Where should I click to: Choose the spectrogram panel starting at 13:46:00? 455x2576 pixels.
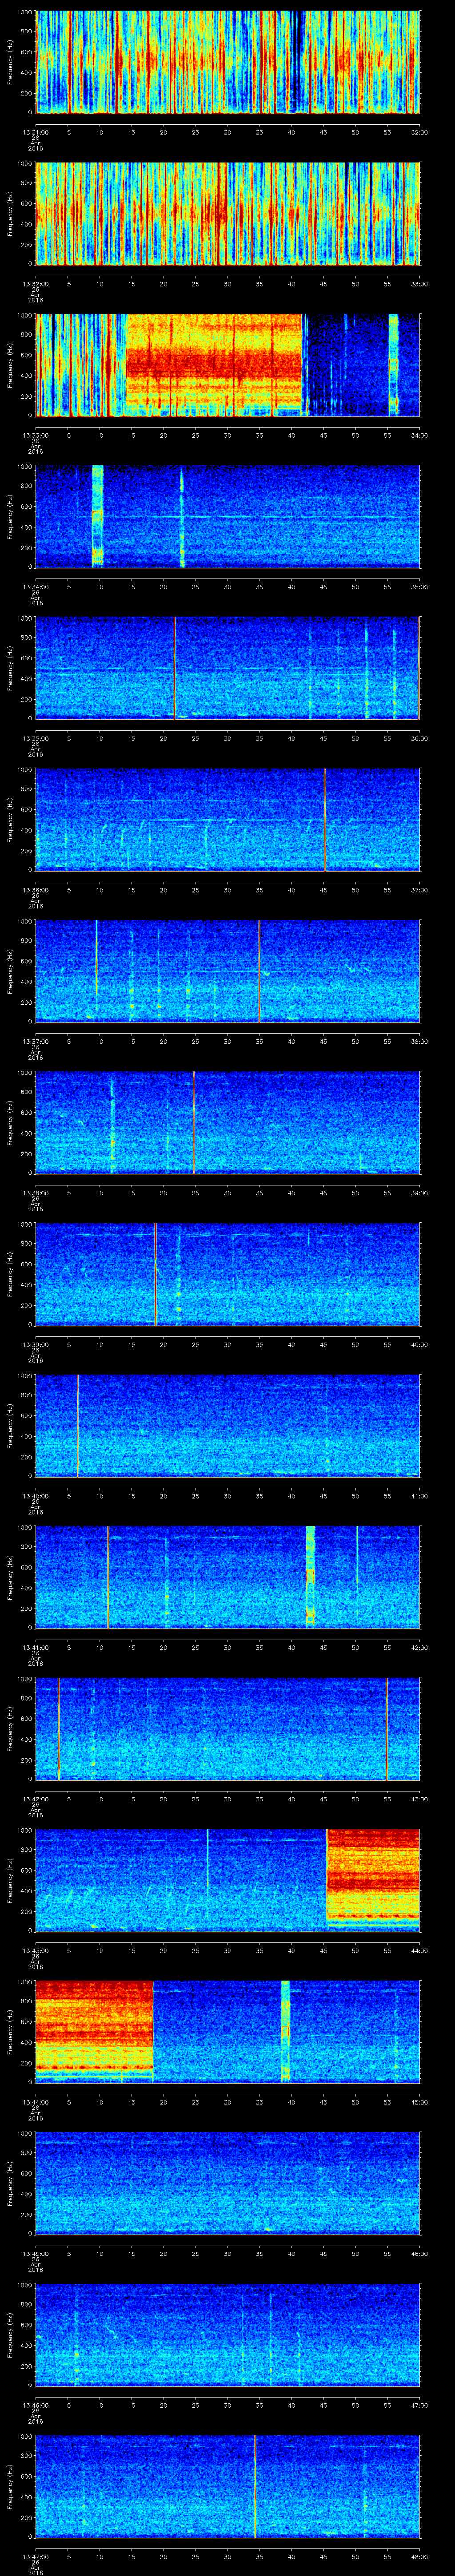[x=228, y=2335]
